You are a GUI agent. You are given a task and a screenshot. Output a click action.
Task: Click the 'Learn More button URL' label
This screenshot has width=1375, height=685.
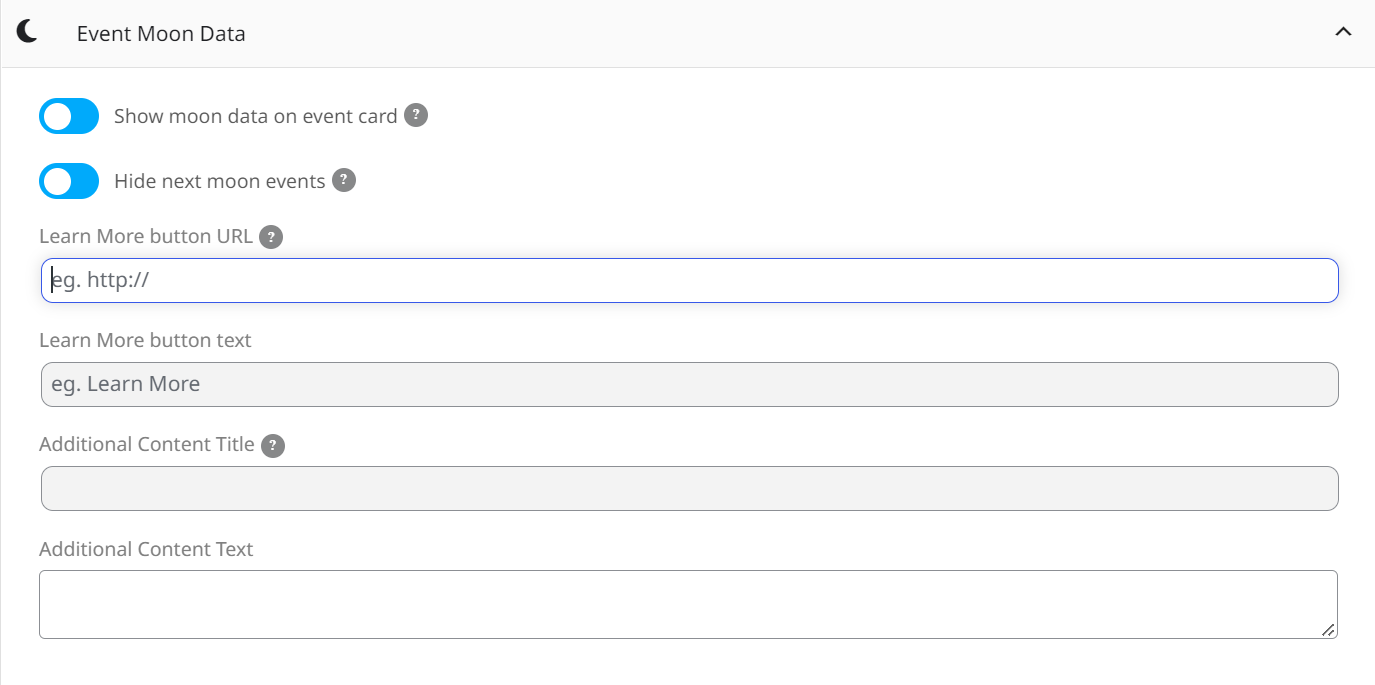point(146,237)
